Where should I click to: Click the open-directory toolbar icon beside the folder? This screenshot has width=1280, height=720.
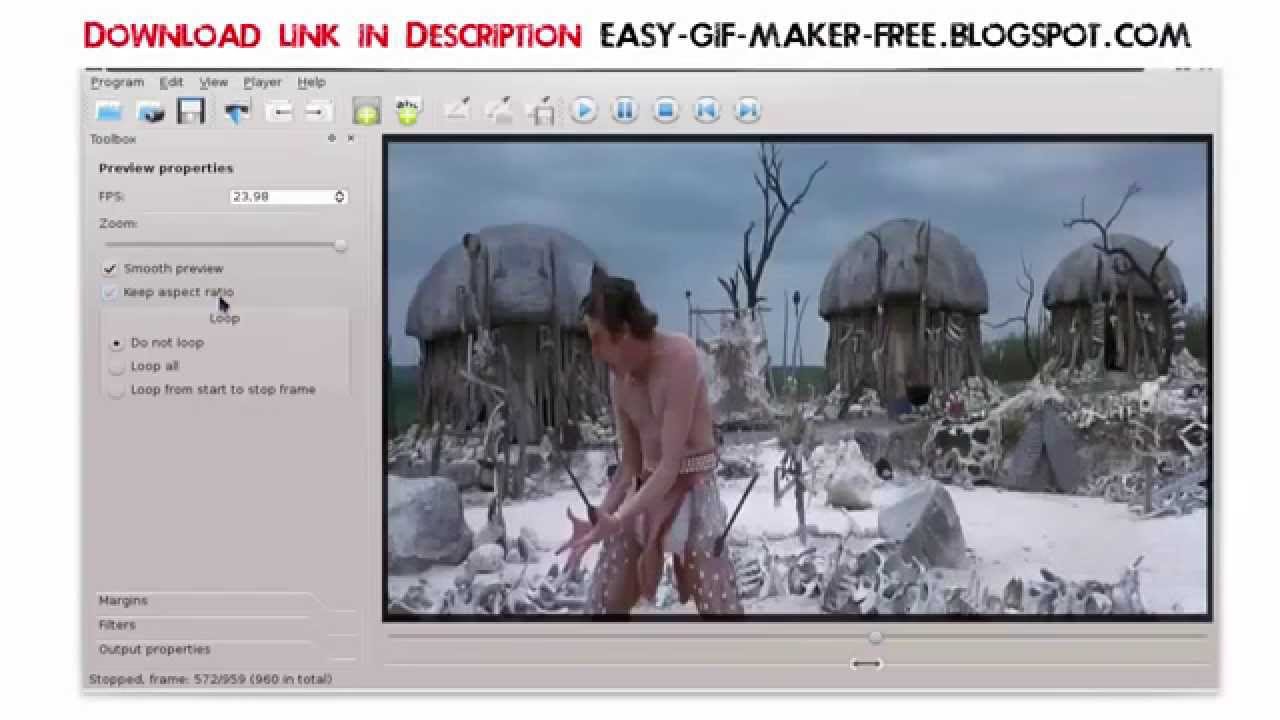(x=150, y=111)
